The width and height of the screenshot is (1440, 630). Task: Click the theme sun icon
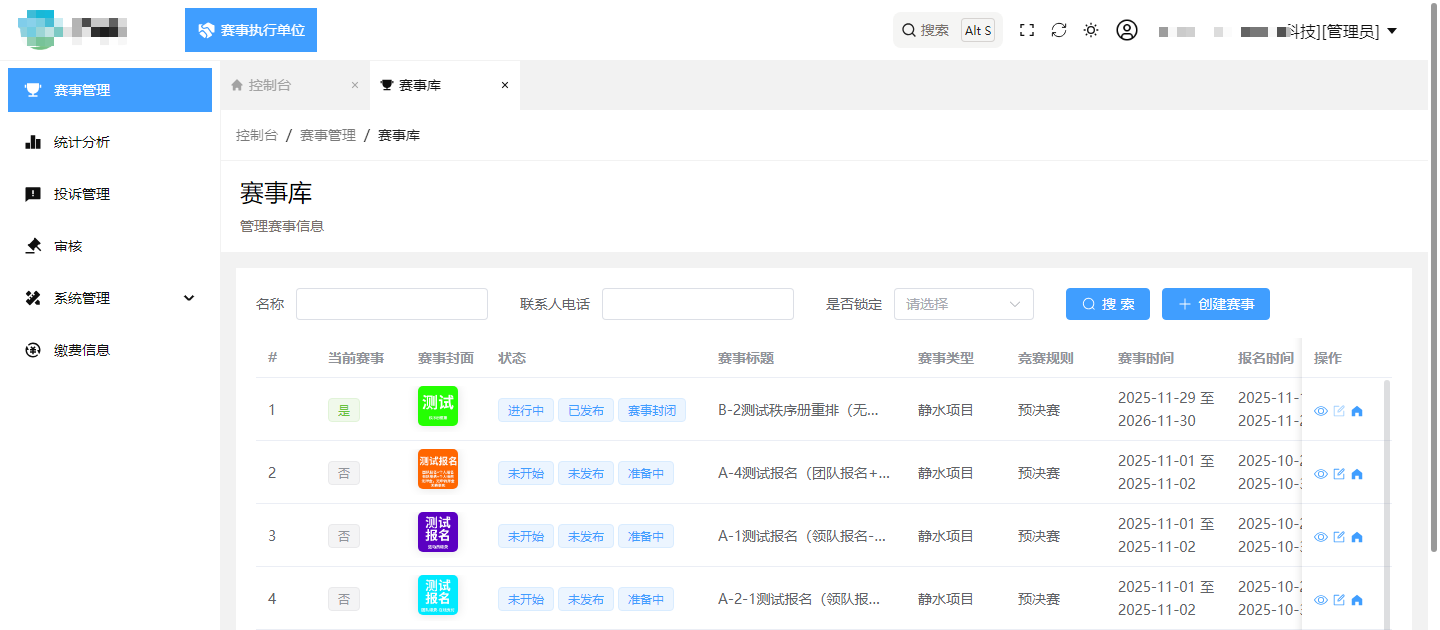coord(1091,30)
